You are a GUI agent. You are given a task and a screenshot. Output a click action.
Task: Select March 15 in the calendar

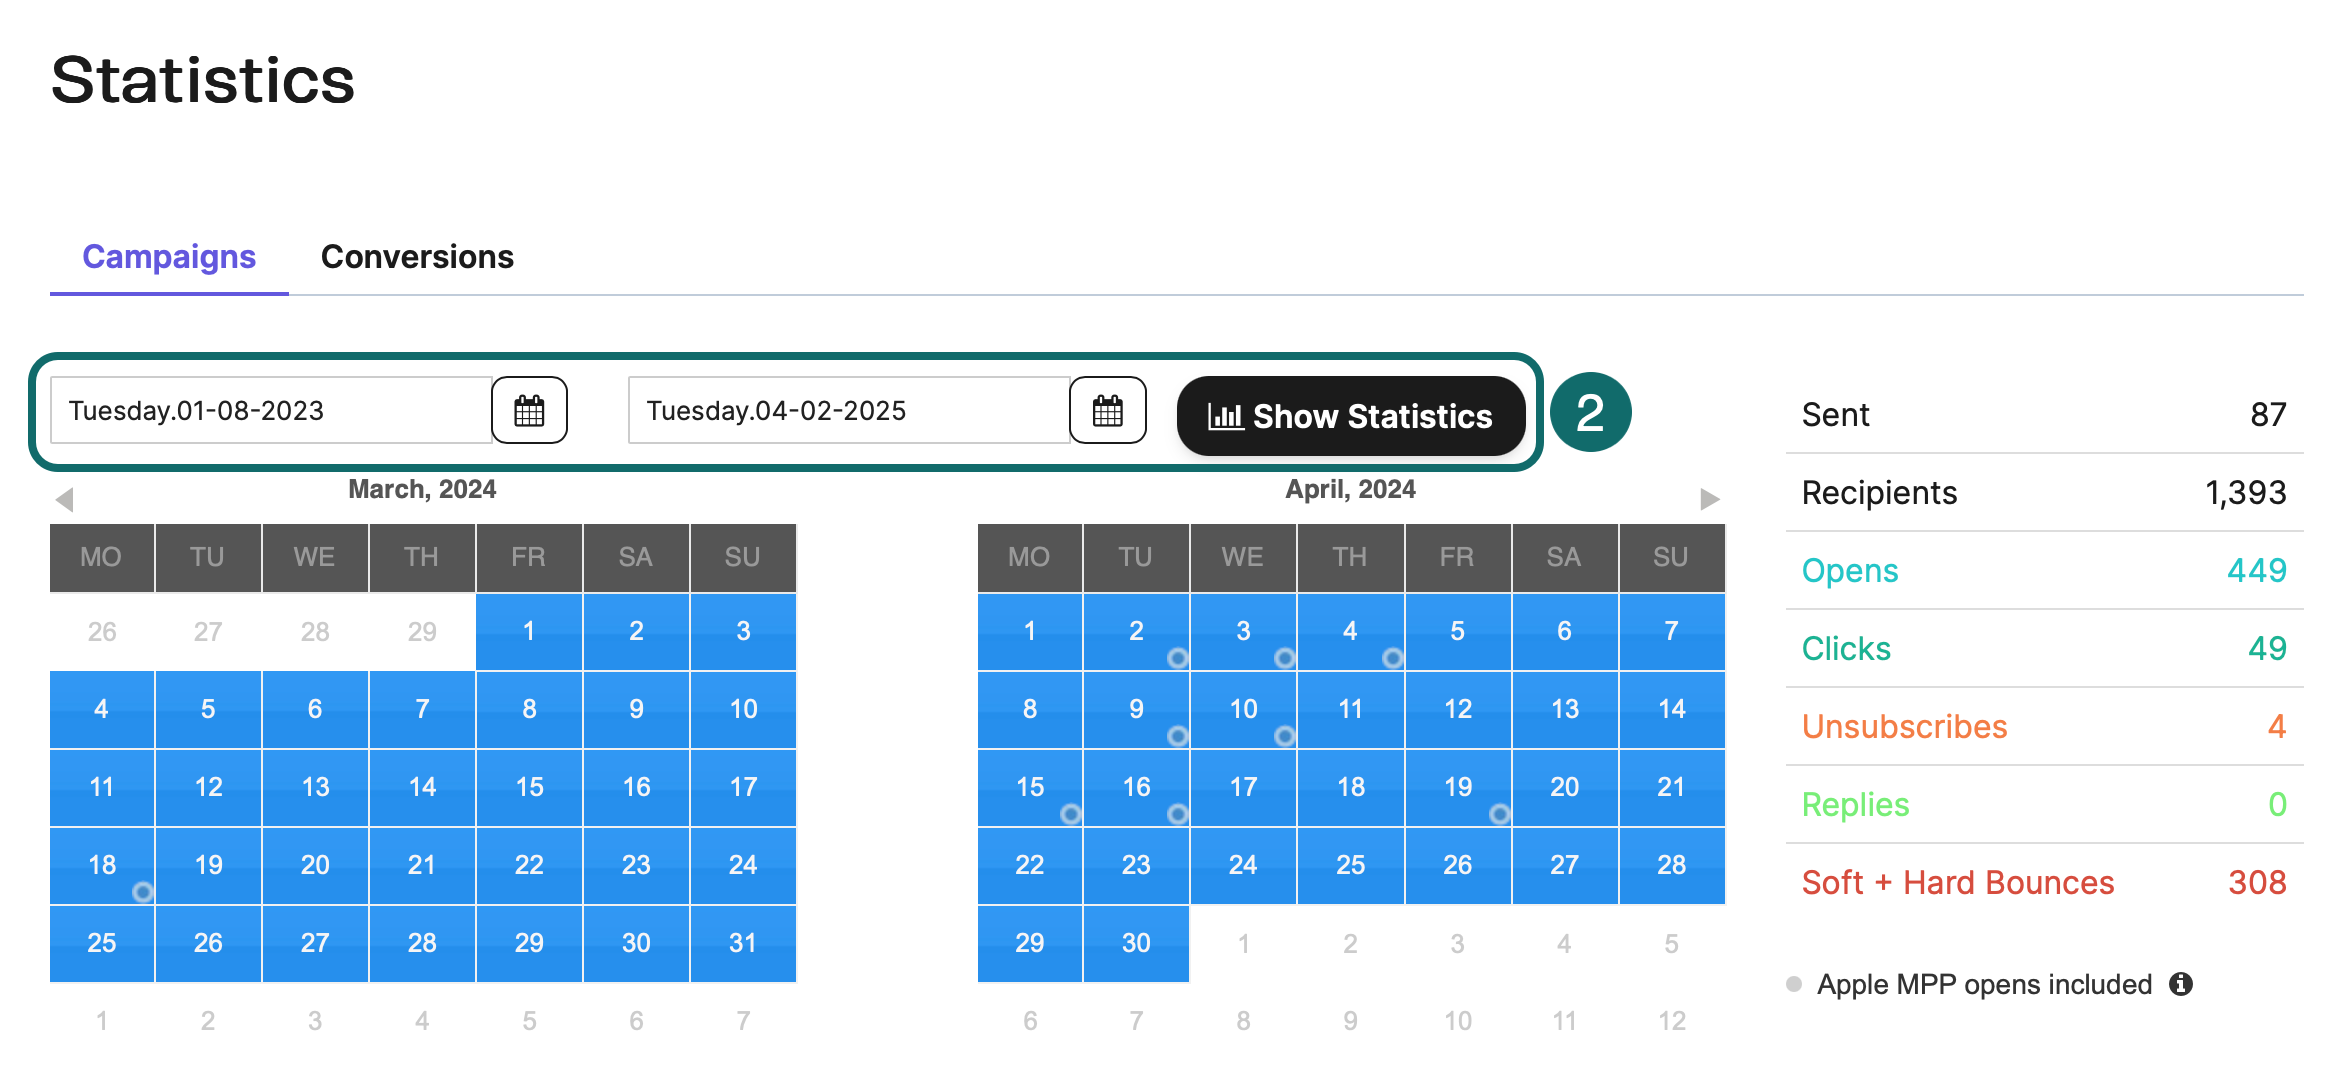(x=529, y=787)
